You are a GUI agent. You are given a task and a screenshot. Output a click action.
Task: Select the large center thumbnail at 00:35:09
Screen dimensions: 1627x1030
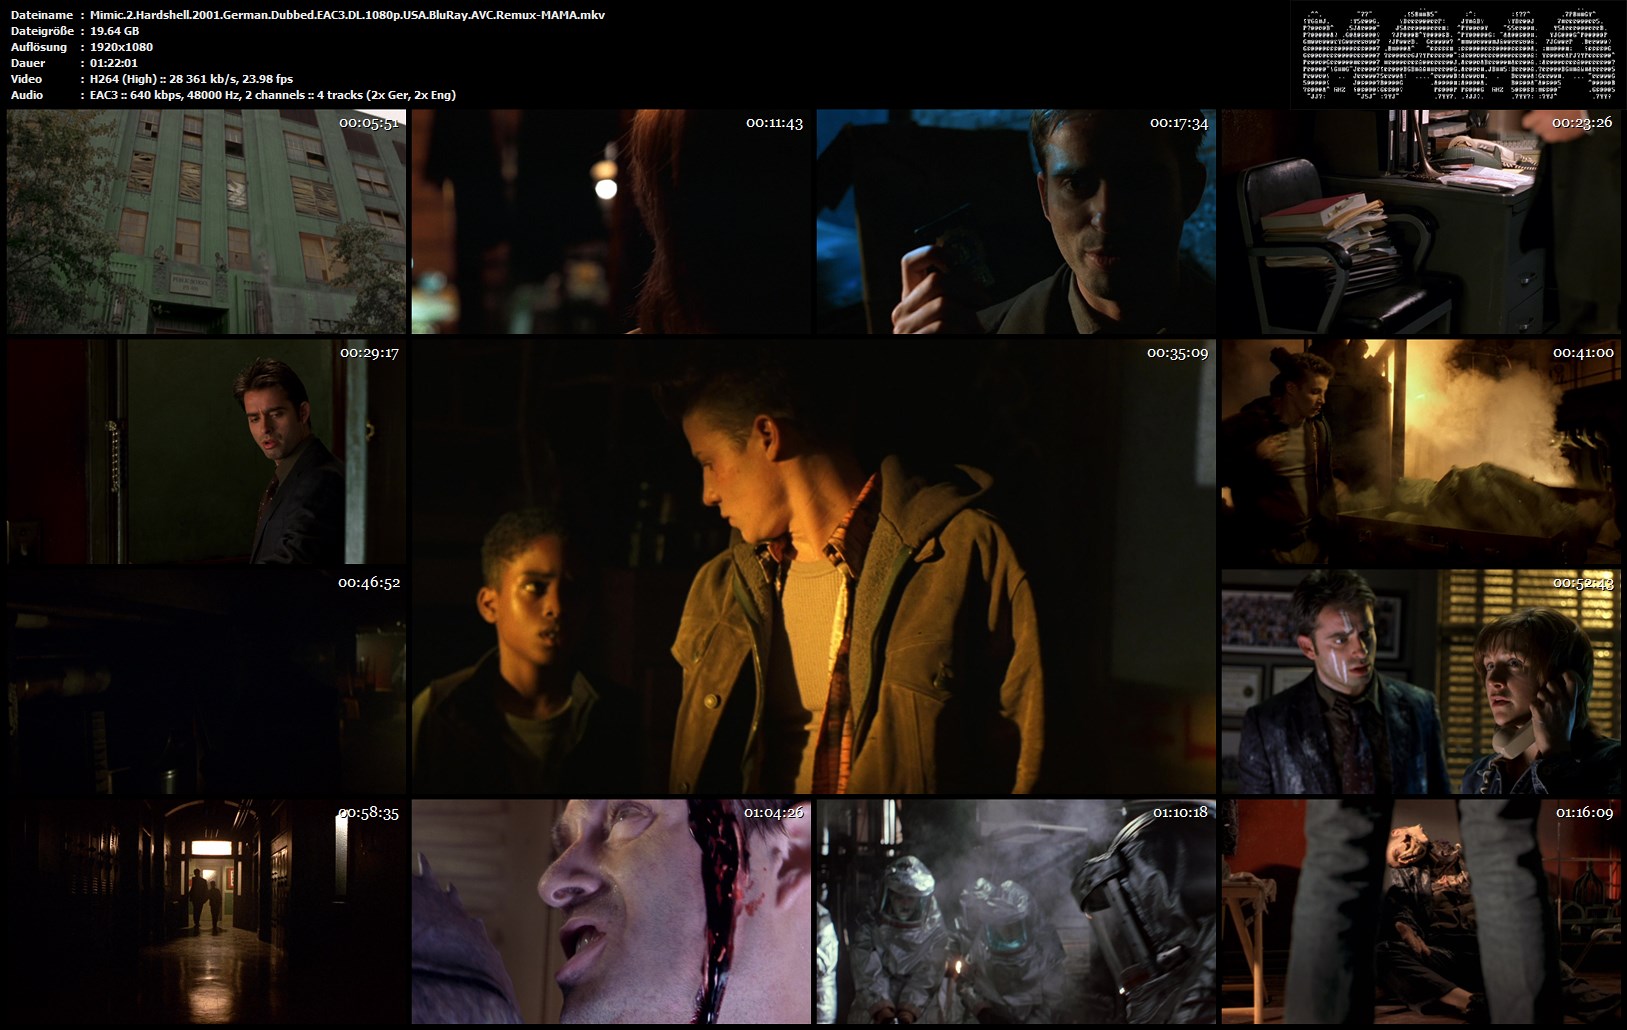pyautogui.click(x=814, y=567)
